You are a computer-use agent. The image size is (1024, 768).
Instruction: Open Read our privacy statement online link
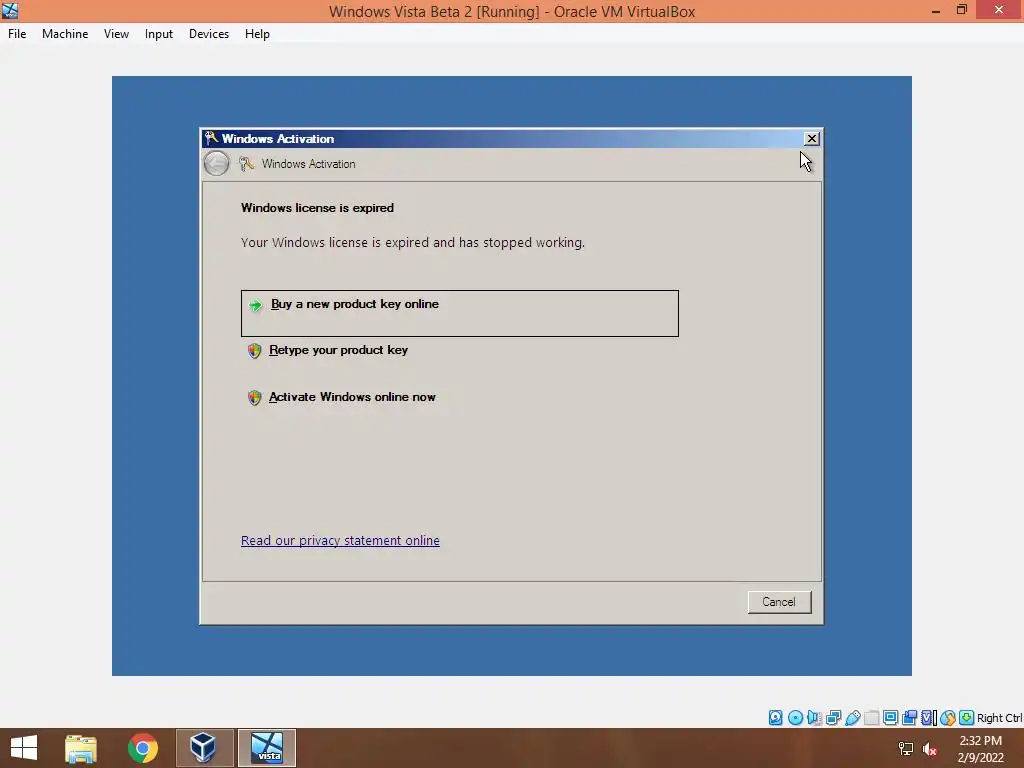tap(340, 541)
